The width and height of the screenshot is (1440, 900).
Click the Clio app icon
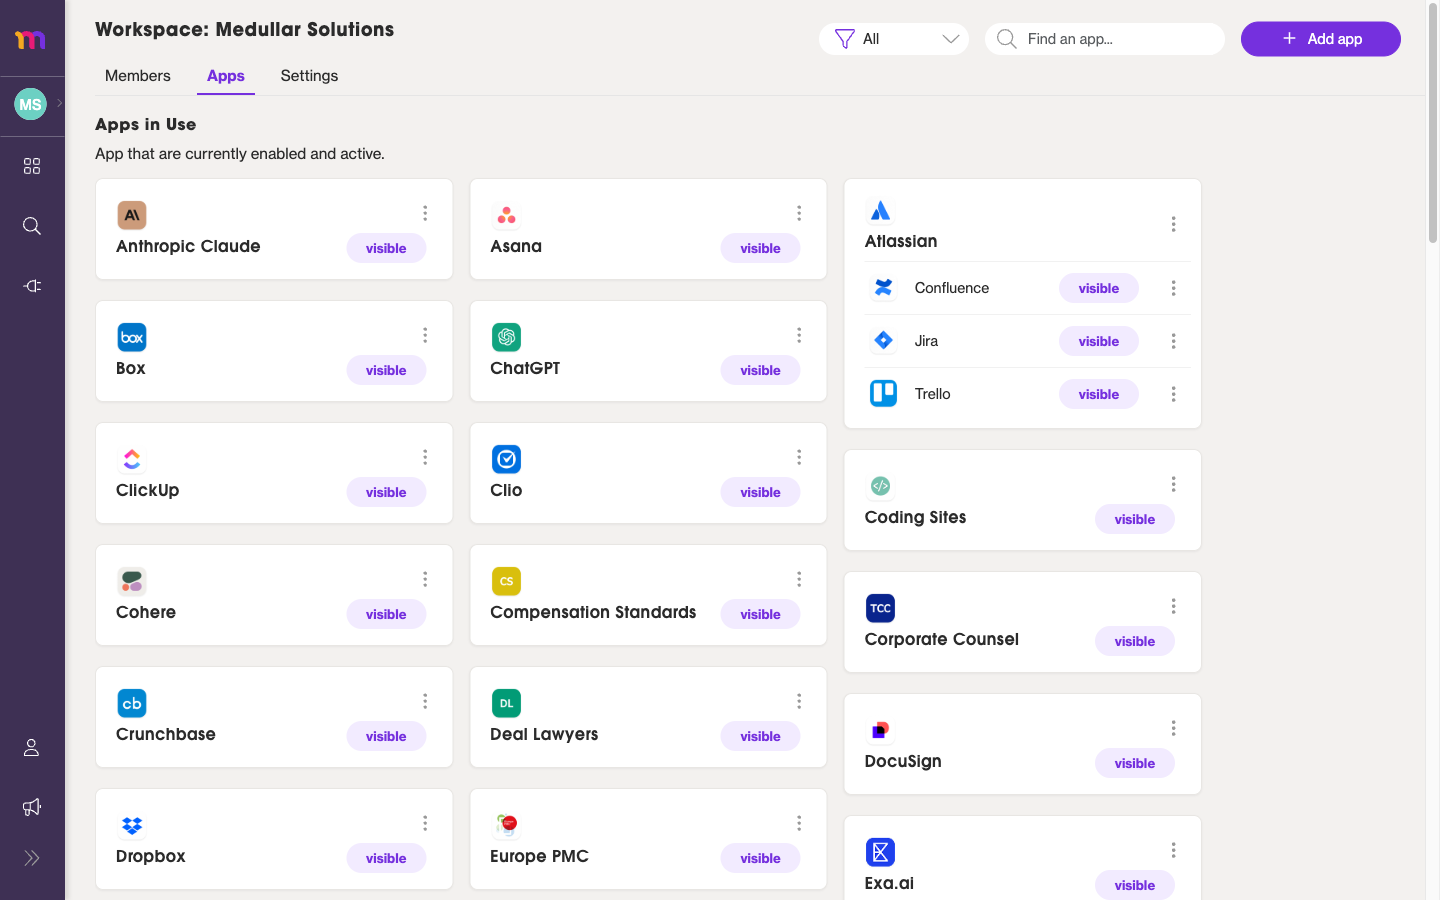click(506, 459)
